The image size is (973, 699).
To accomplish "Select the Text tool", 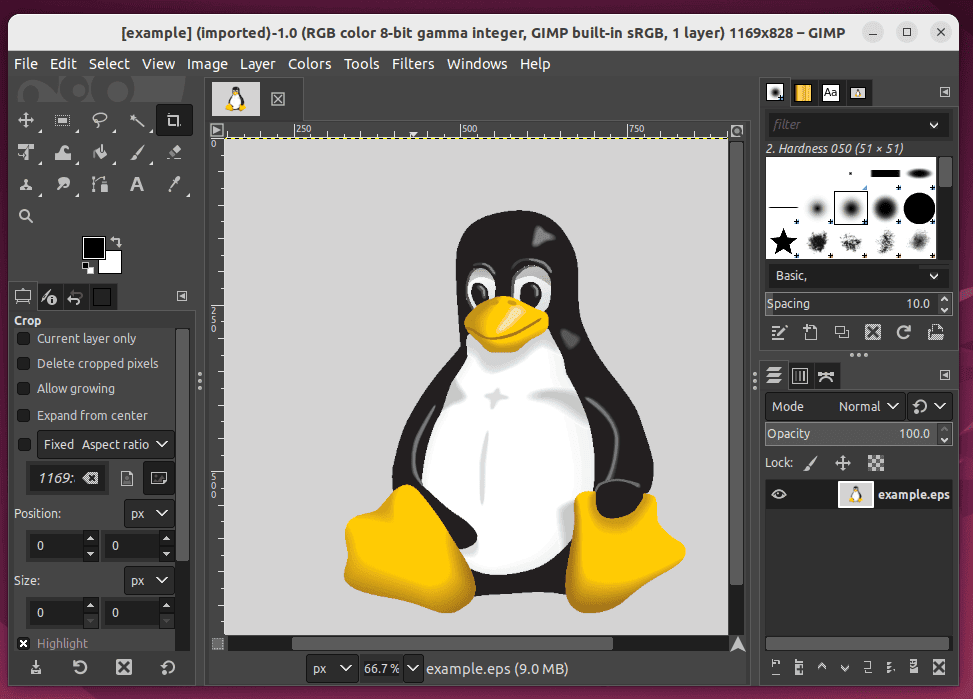I will click(136, 184).
